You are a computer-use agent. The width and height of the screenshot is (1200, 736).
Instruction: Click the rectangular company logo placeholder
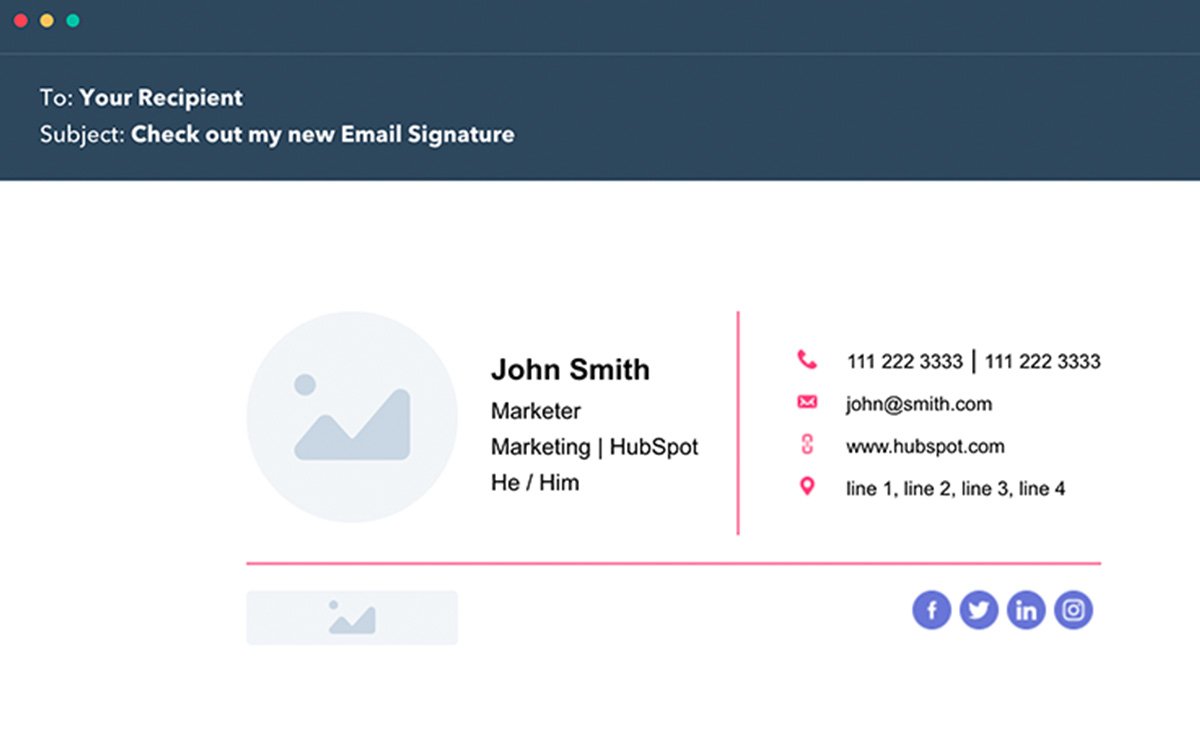click(x=351, y=617)
